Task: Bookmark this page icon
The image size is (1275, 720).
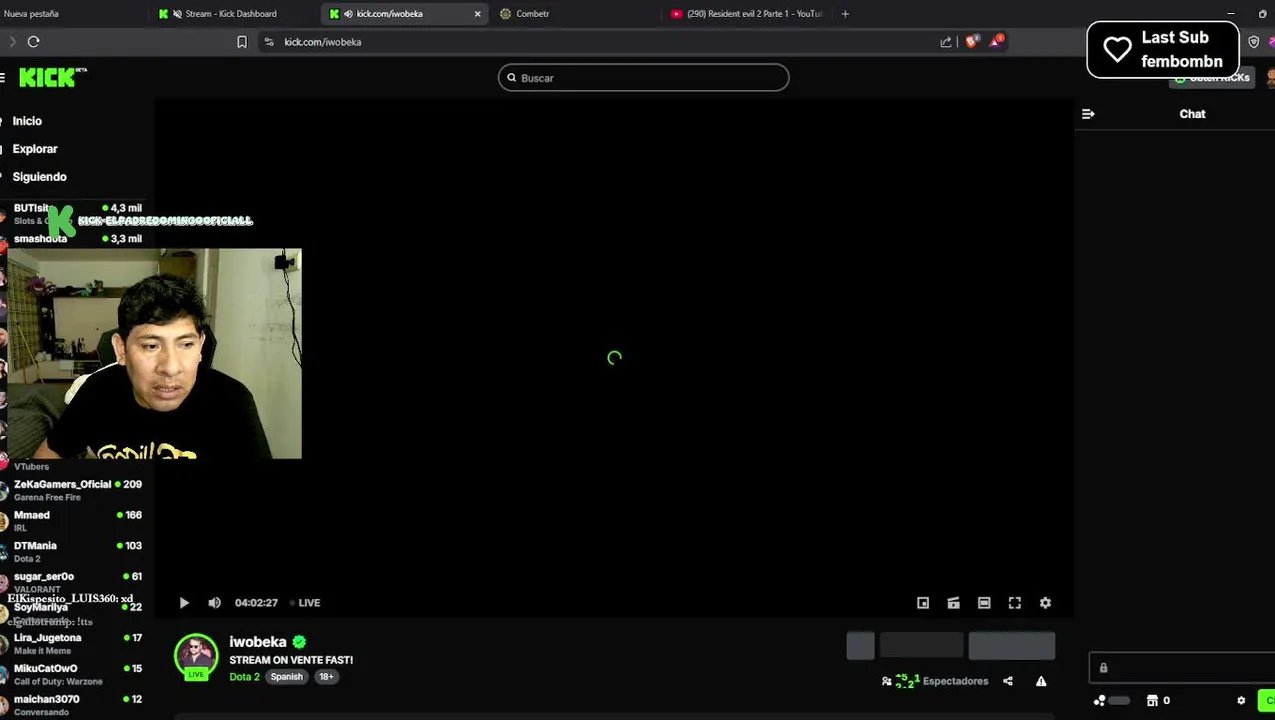Action: point(242,42)
